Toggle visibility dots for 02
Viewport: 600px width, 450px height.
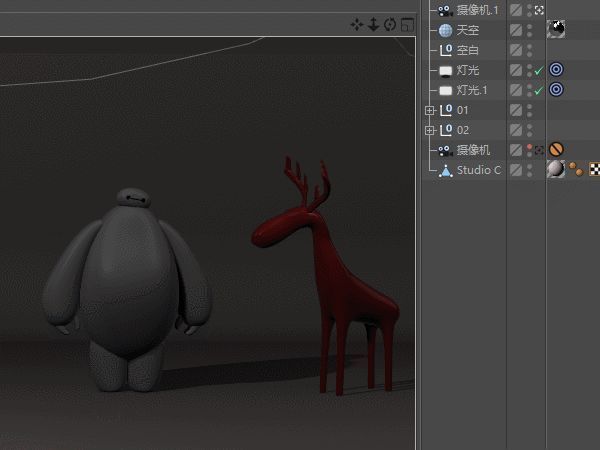[530, 130]
